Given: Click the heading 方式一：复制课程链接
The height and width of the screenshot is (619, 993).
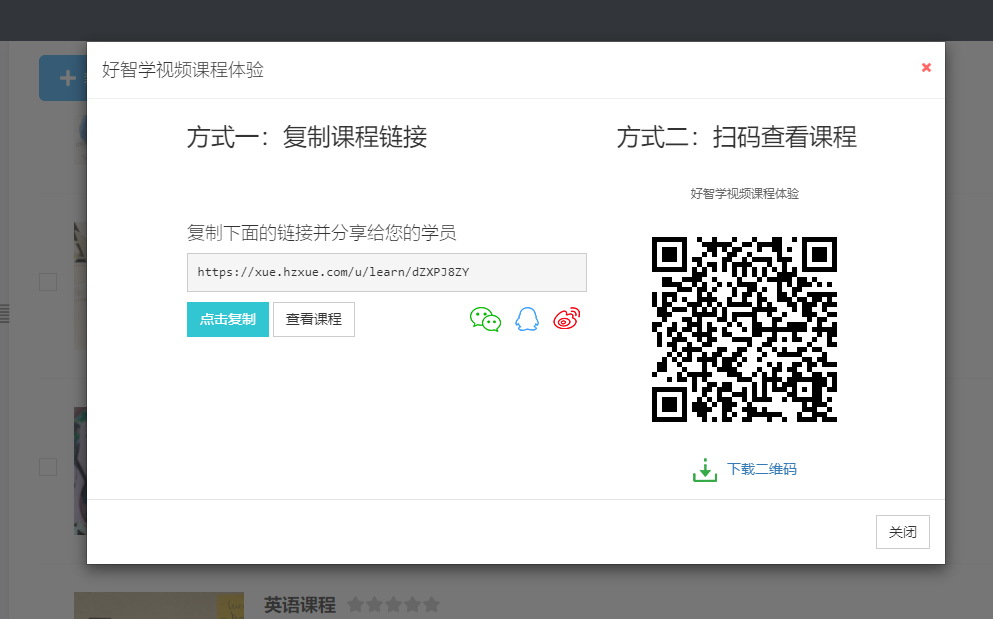Looking at the screenshot, I should click(307, 137).
